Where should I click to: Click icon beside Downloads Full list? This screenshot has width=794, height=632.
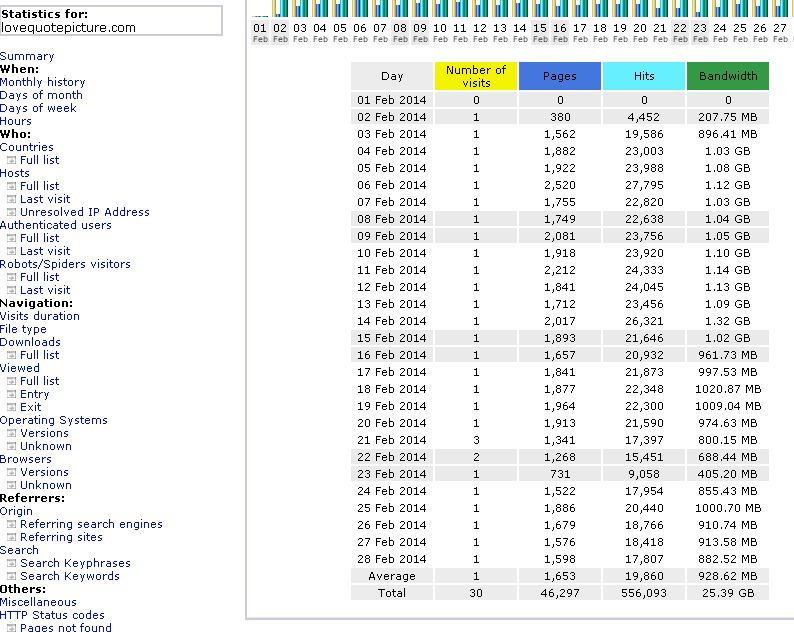tap(11, 355)
